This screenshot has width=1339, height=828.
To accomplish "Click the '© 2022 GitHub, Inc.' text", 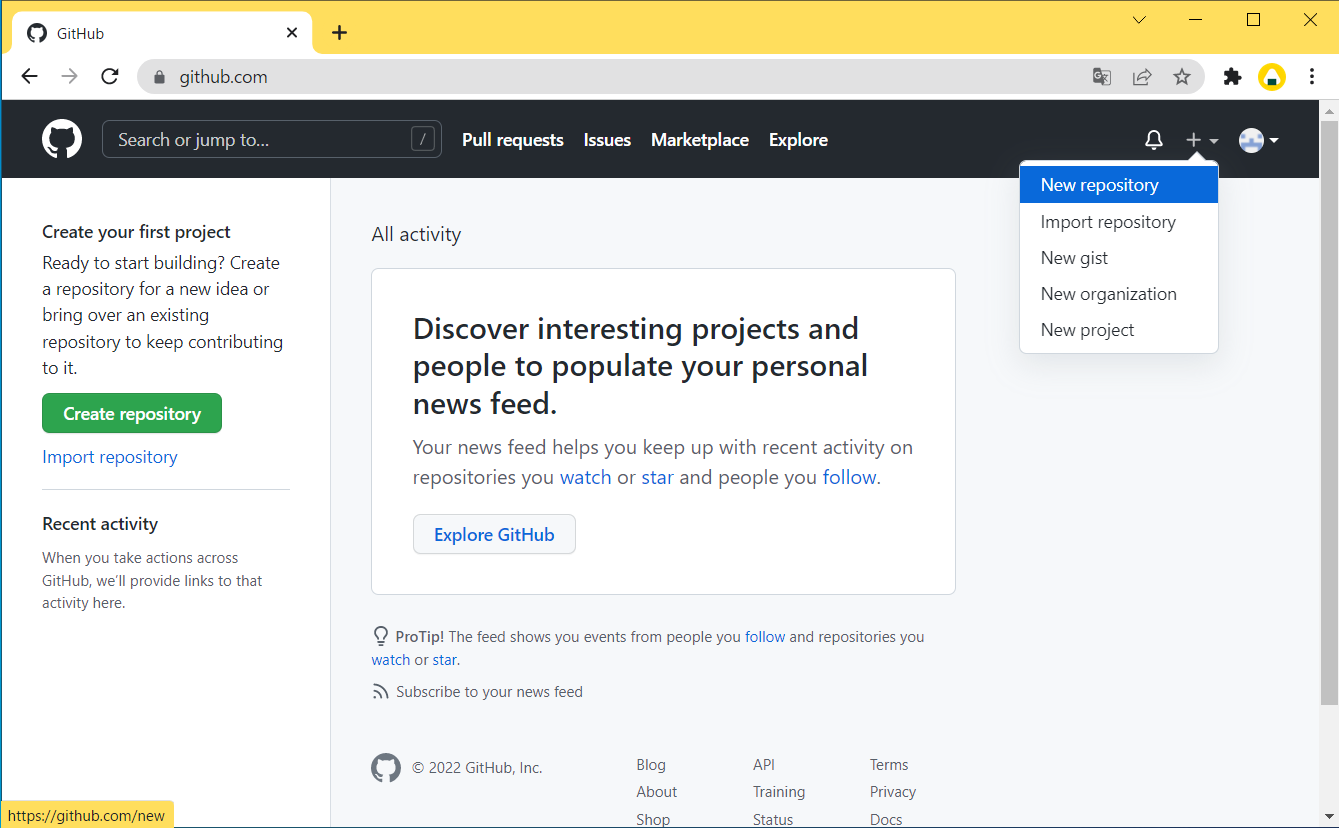I will (477, 768).
